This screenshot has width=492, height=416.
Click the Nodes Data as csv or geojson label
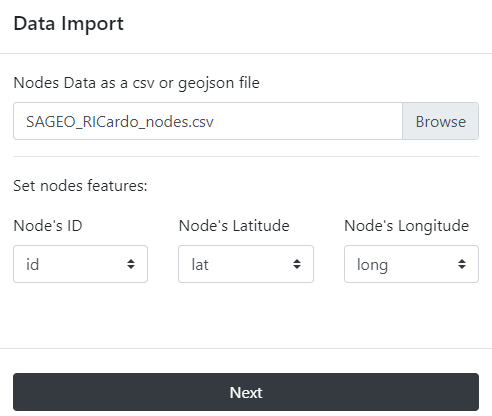(x=136, y=83)
